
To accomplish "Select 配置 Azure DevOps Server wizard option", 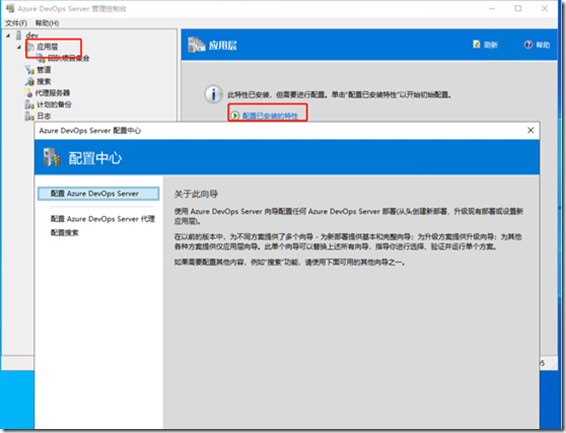I will [98, 193].
